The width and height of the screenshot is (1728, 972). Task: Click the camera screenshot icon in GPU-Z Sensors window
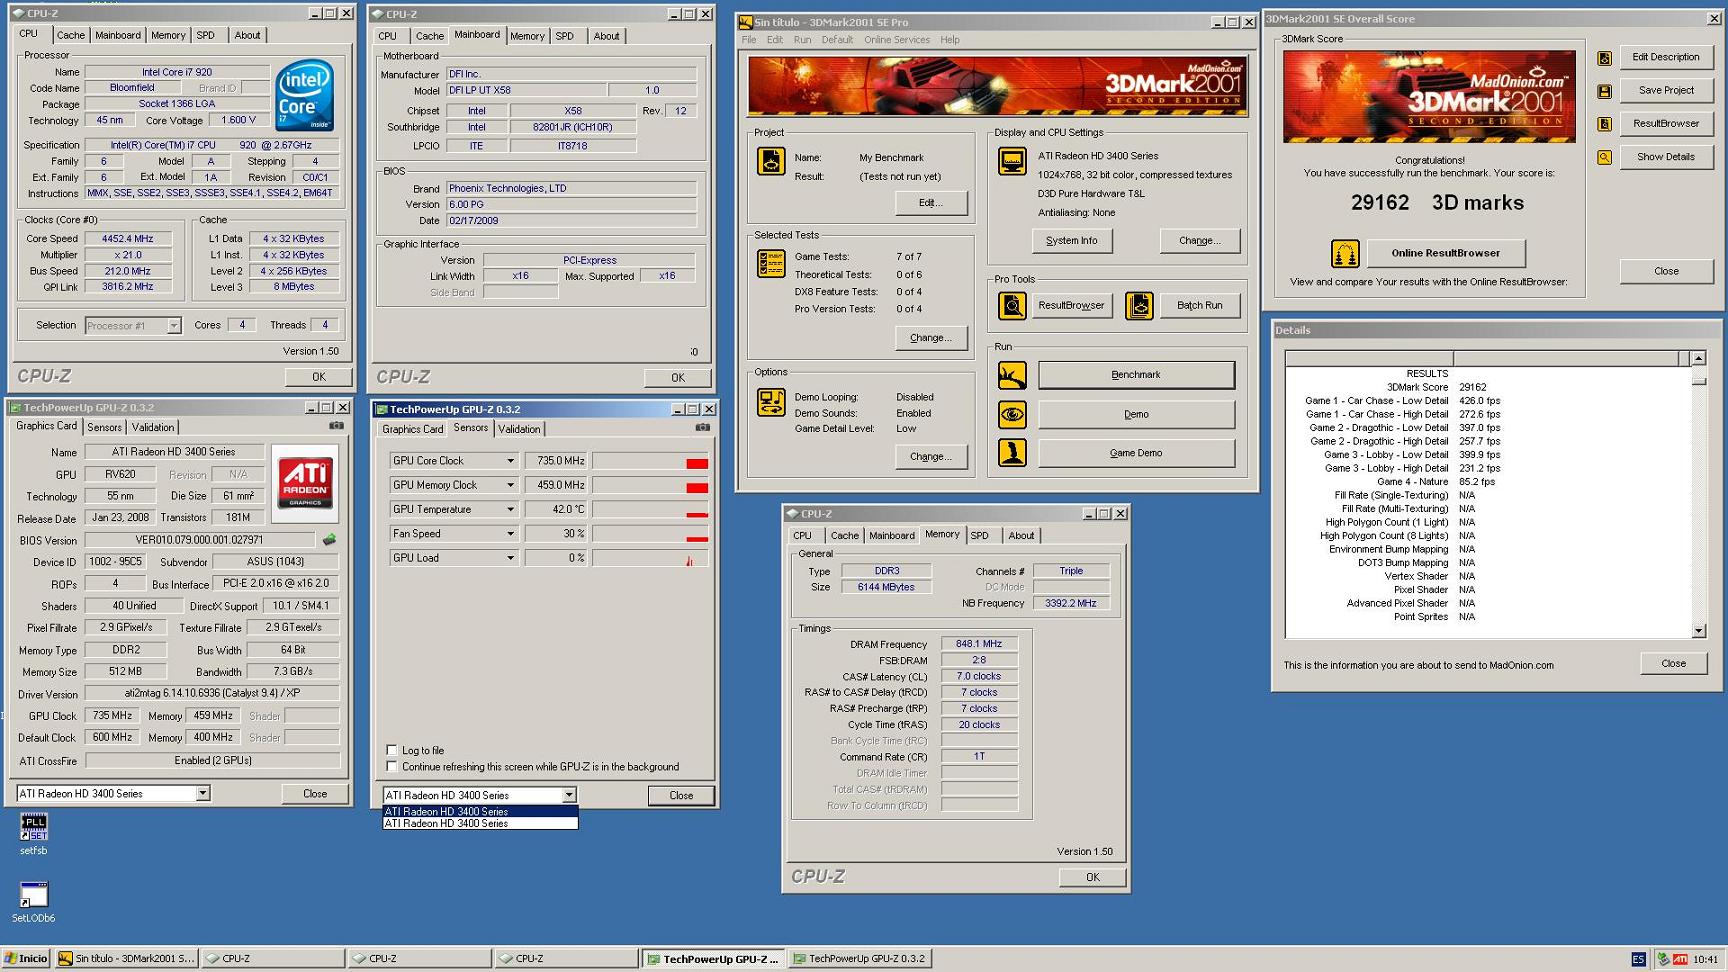point(703,428)
